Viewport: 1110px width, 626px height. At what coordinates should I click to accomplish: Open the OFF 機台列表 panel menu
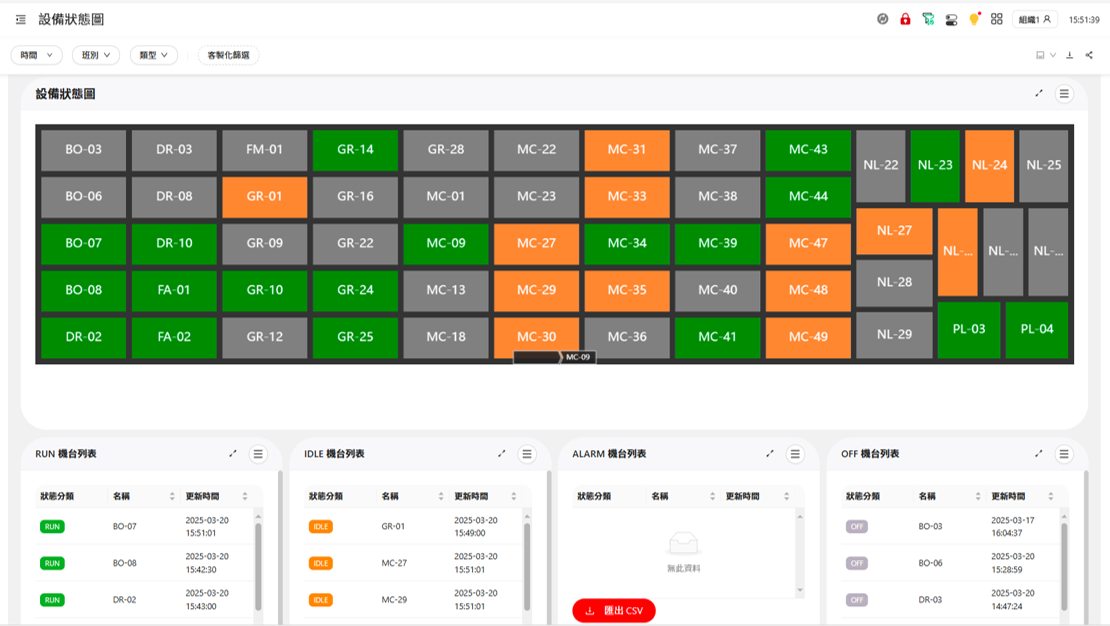(x=1064, y=454)
